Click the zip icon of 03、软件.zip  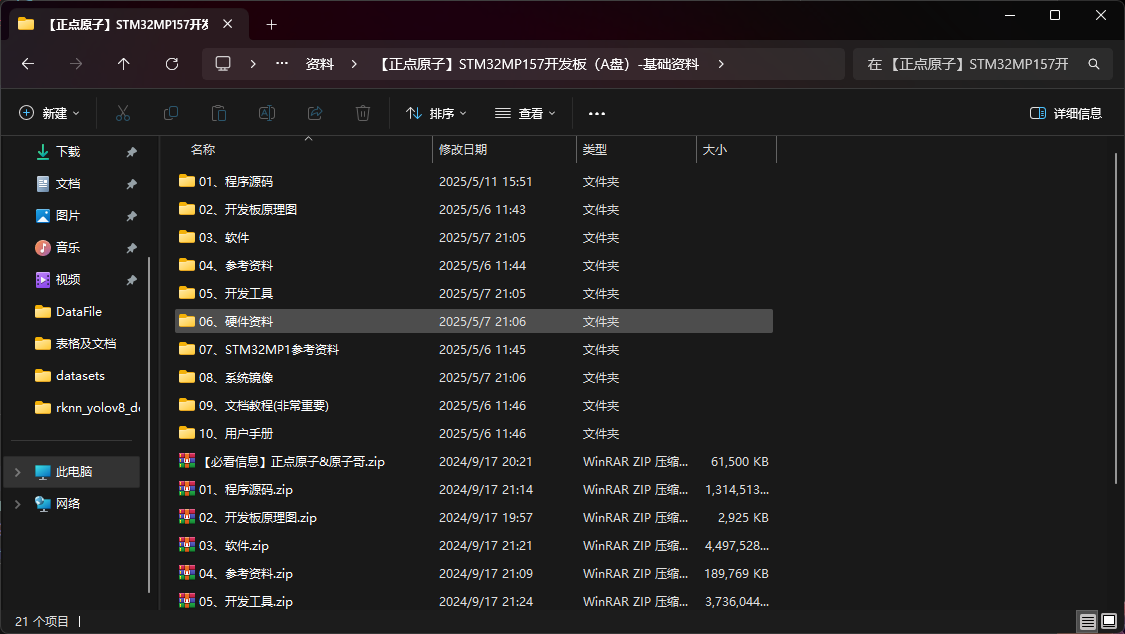(187, 544)
